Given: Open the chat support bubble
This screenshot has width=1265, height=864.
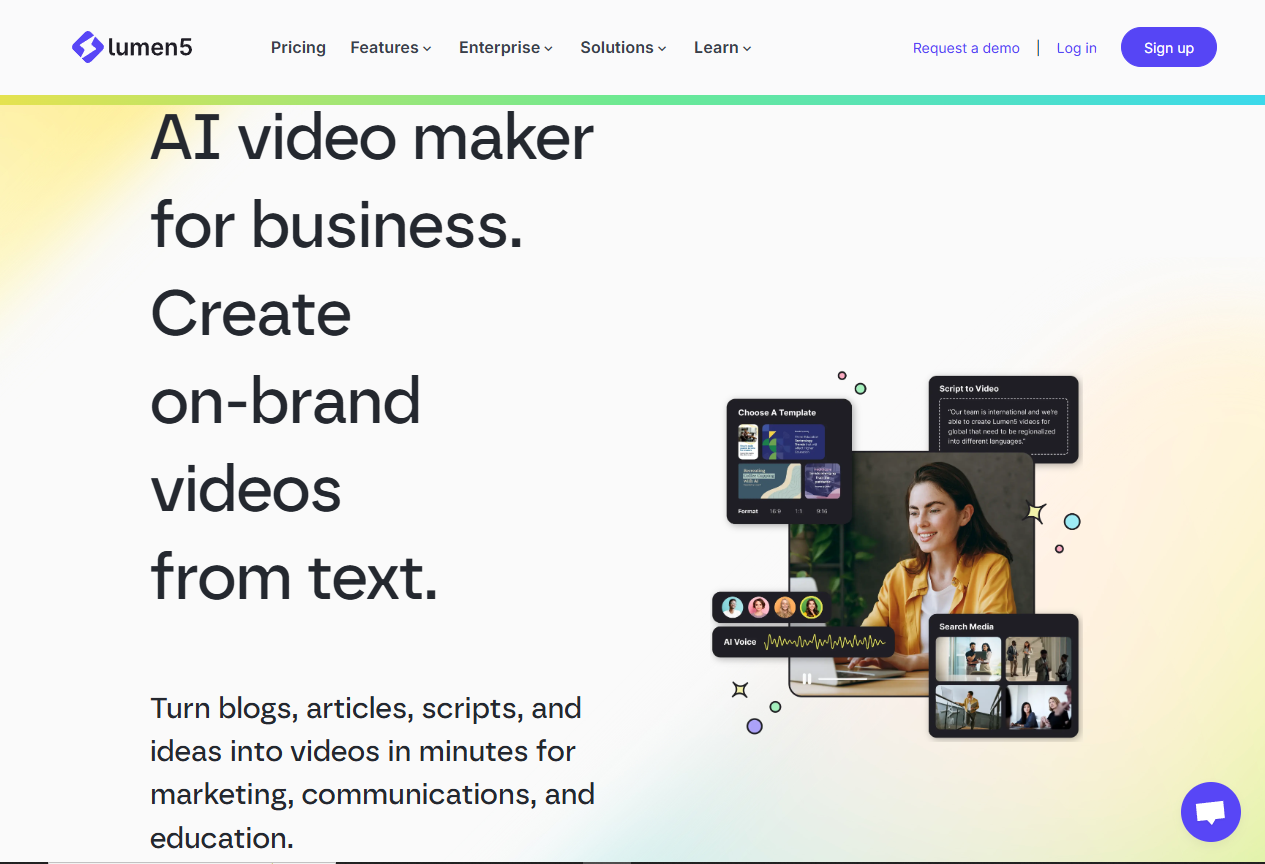Looking at the screenshot, I should (1210, 811).
